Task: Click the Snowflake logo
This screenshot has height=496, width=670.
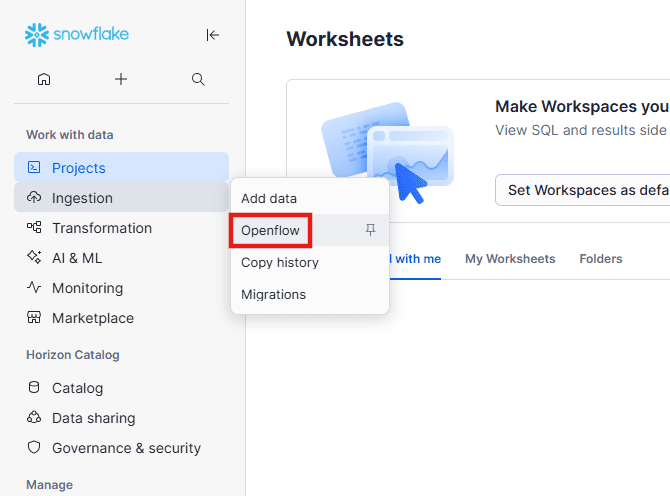Action: [76, 35]
